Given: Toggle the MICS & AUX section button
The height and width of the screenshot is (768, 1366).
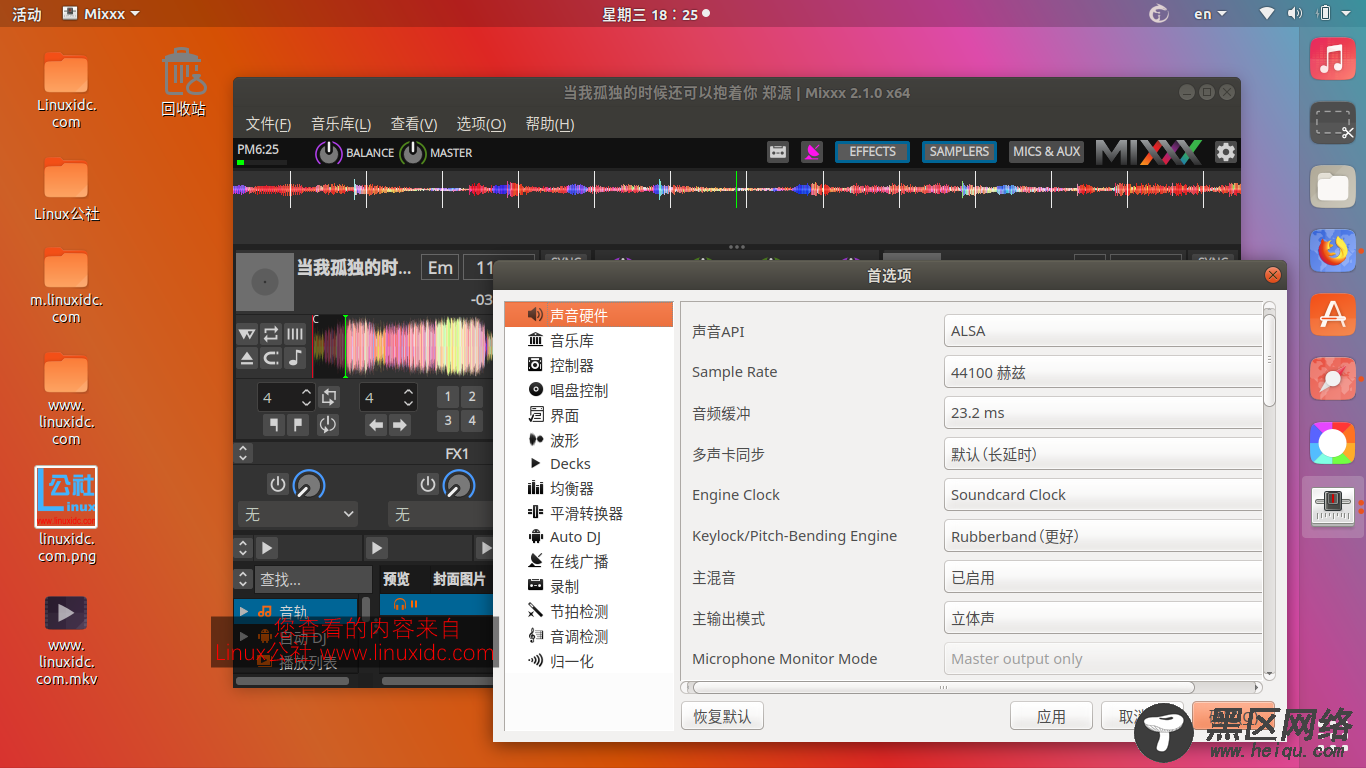Looking at the screenshot, I should pyautogui.click(x=1046, y=152).
